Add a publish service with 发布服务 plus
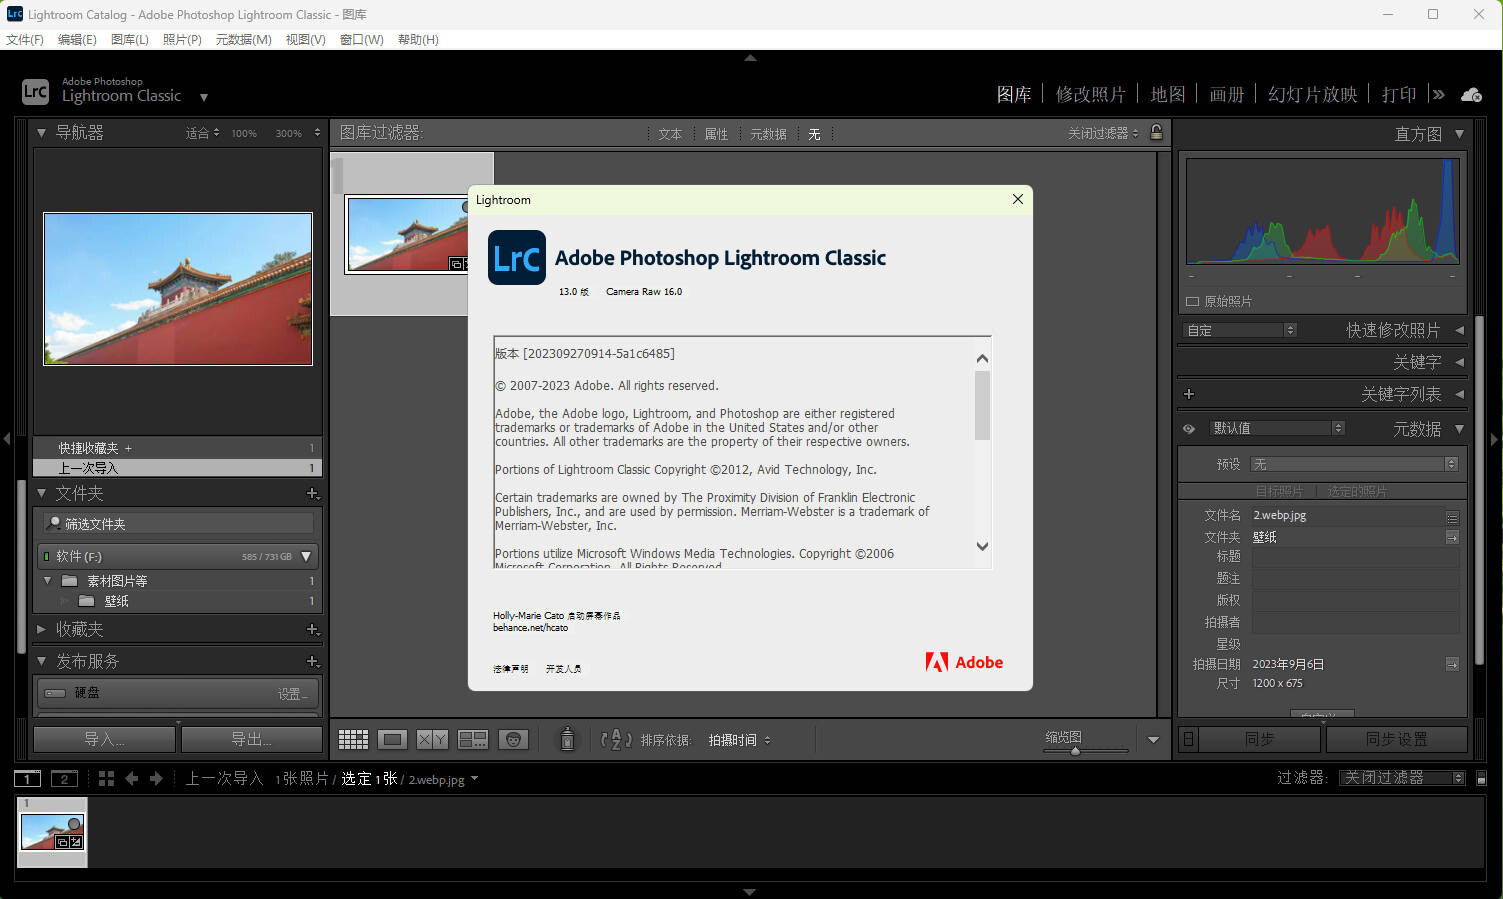 (313, 661)
